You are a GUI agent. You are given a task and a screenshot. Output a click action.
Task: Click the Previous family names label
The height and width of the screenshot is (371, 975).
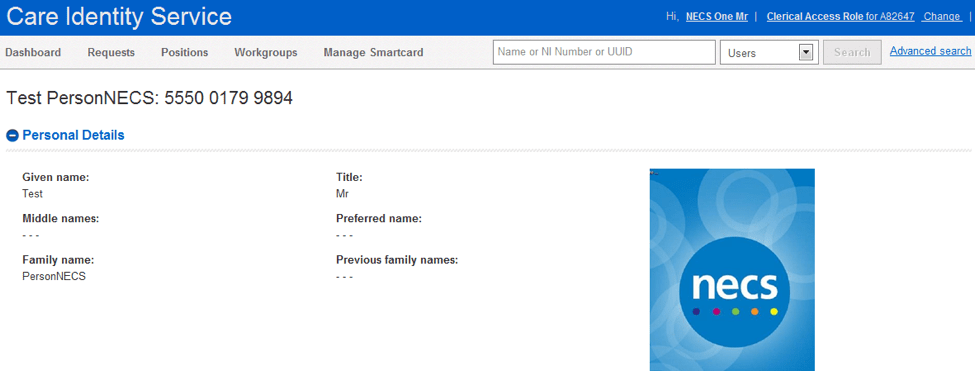pos(397,260)
